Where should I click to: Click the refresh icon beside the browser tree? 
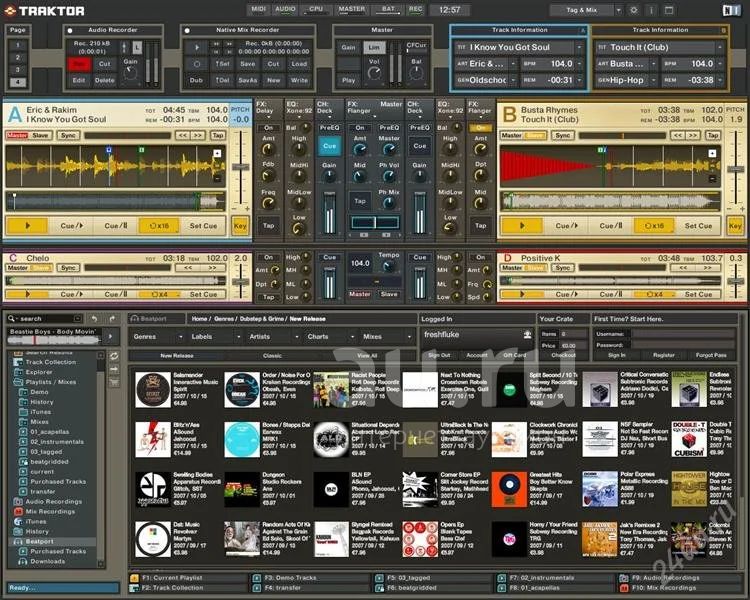pos(114,356)
